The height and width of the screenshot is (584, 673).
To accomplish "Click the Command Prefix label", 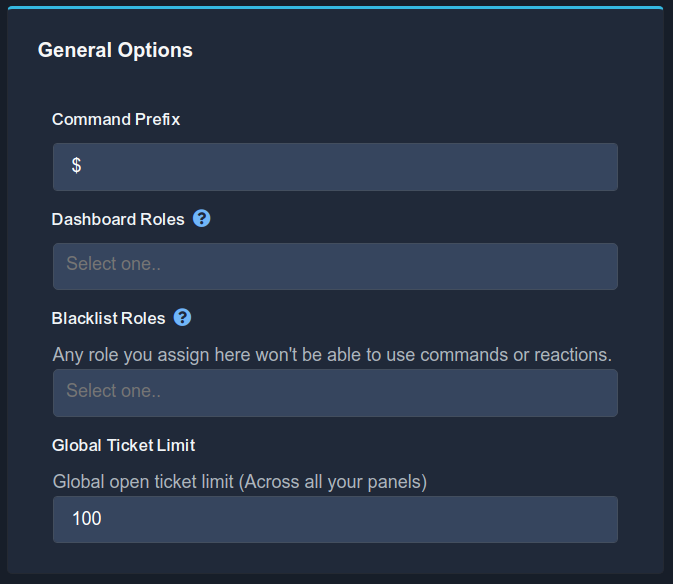I will click(116, 119).
